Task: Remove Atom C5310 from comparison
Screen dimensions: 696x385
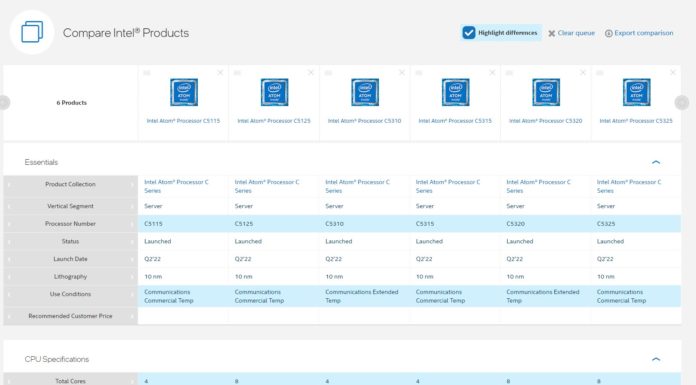Action: tap(402, 72)
